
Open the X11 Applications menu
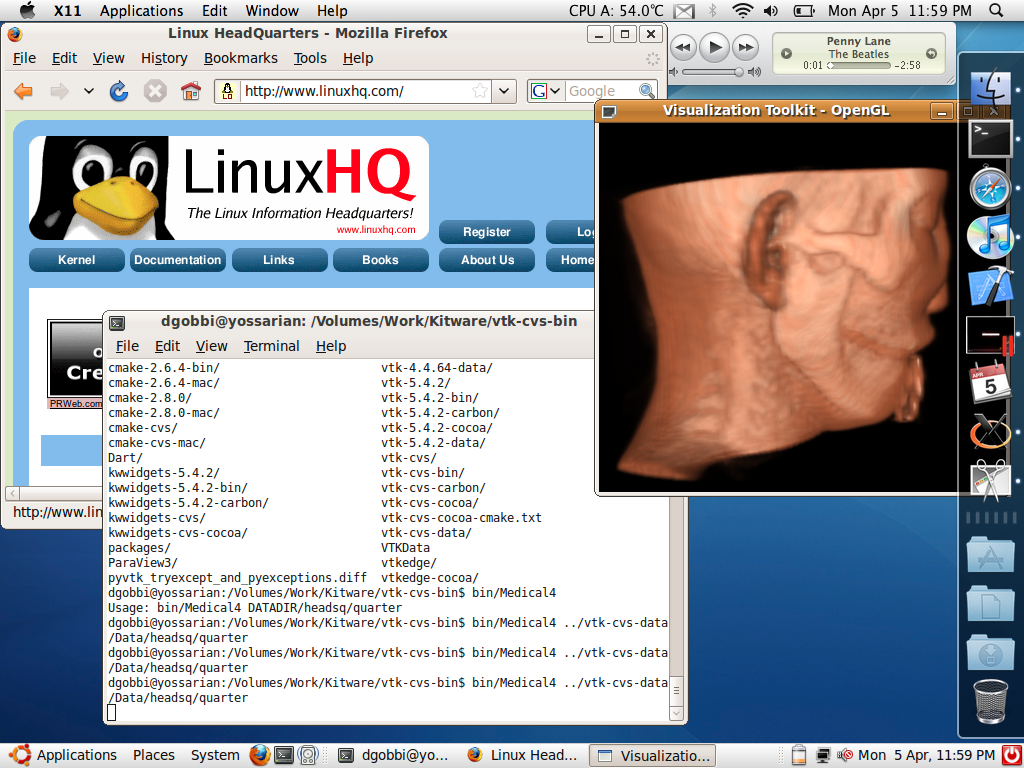click(141, 10)
